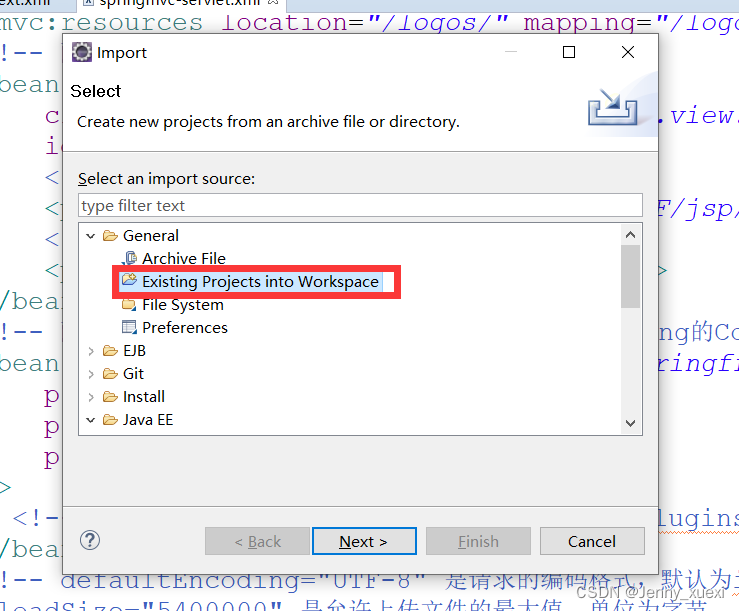Collapse the General folder in import tree

click(91, 236)
